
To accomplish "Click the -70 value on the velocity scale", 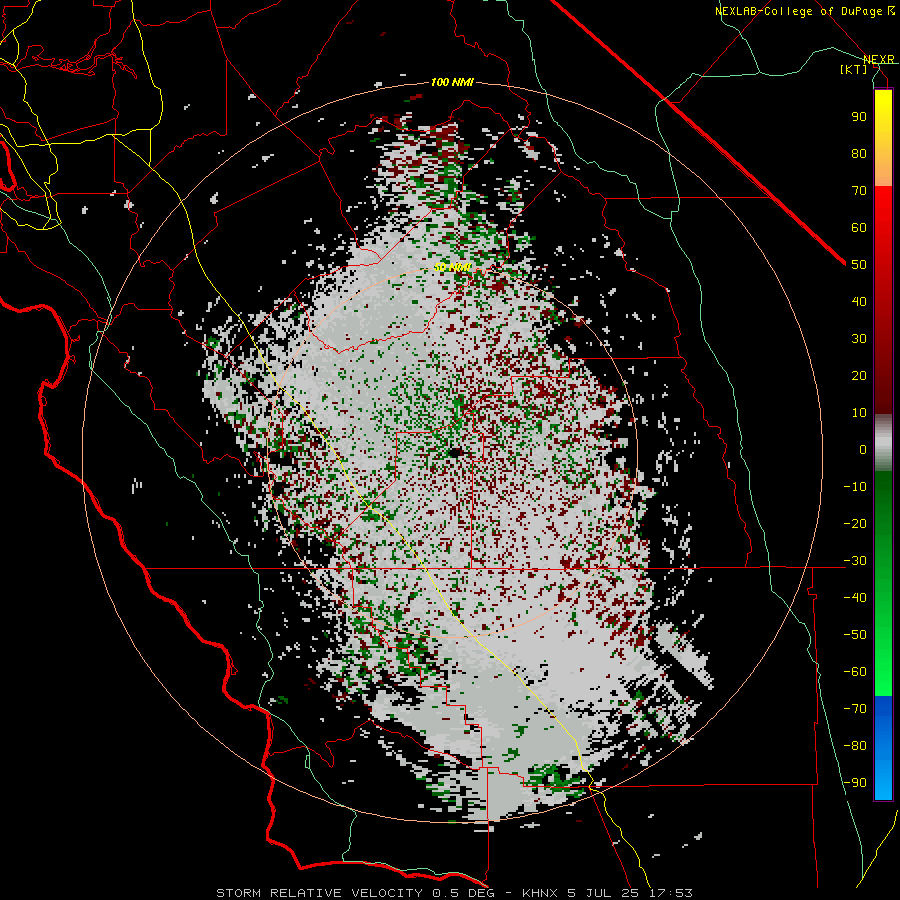I will (855, 709).
